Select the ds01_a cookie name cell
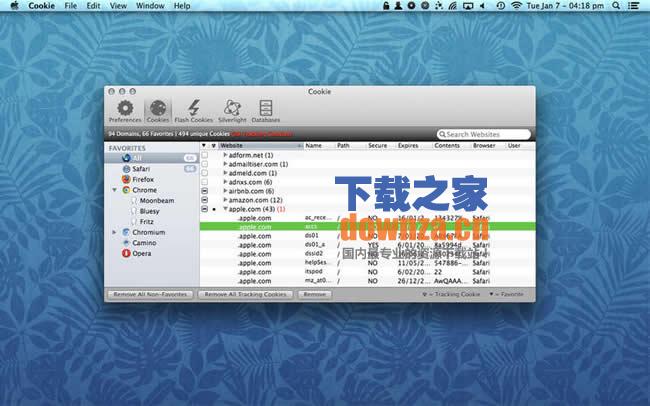 tap(315, 245)
